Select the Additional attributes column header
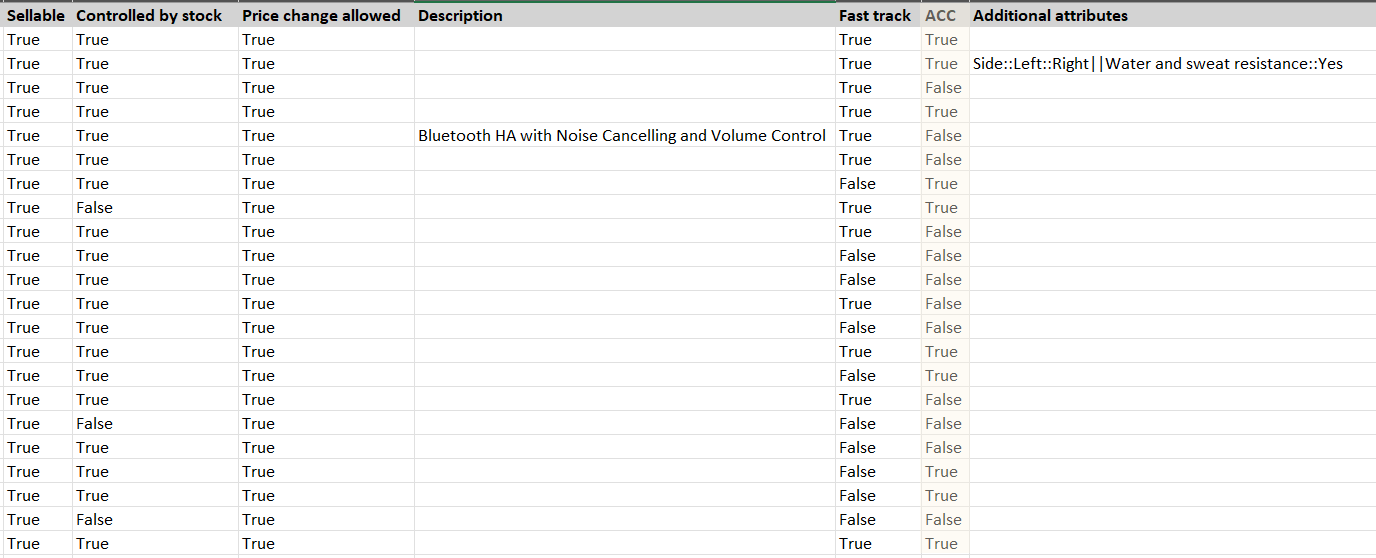 click(1172, 16)
